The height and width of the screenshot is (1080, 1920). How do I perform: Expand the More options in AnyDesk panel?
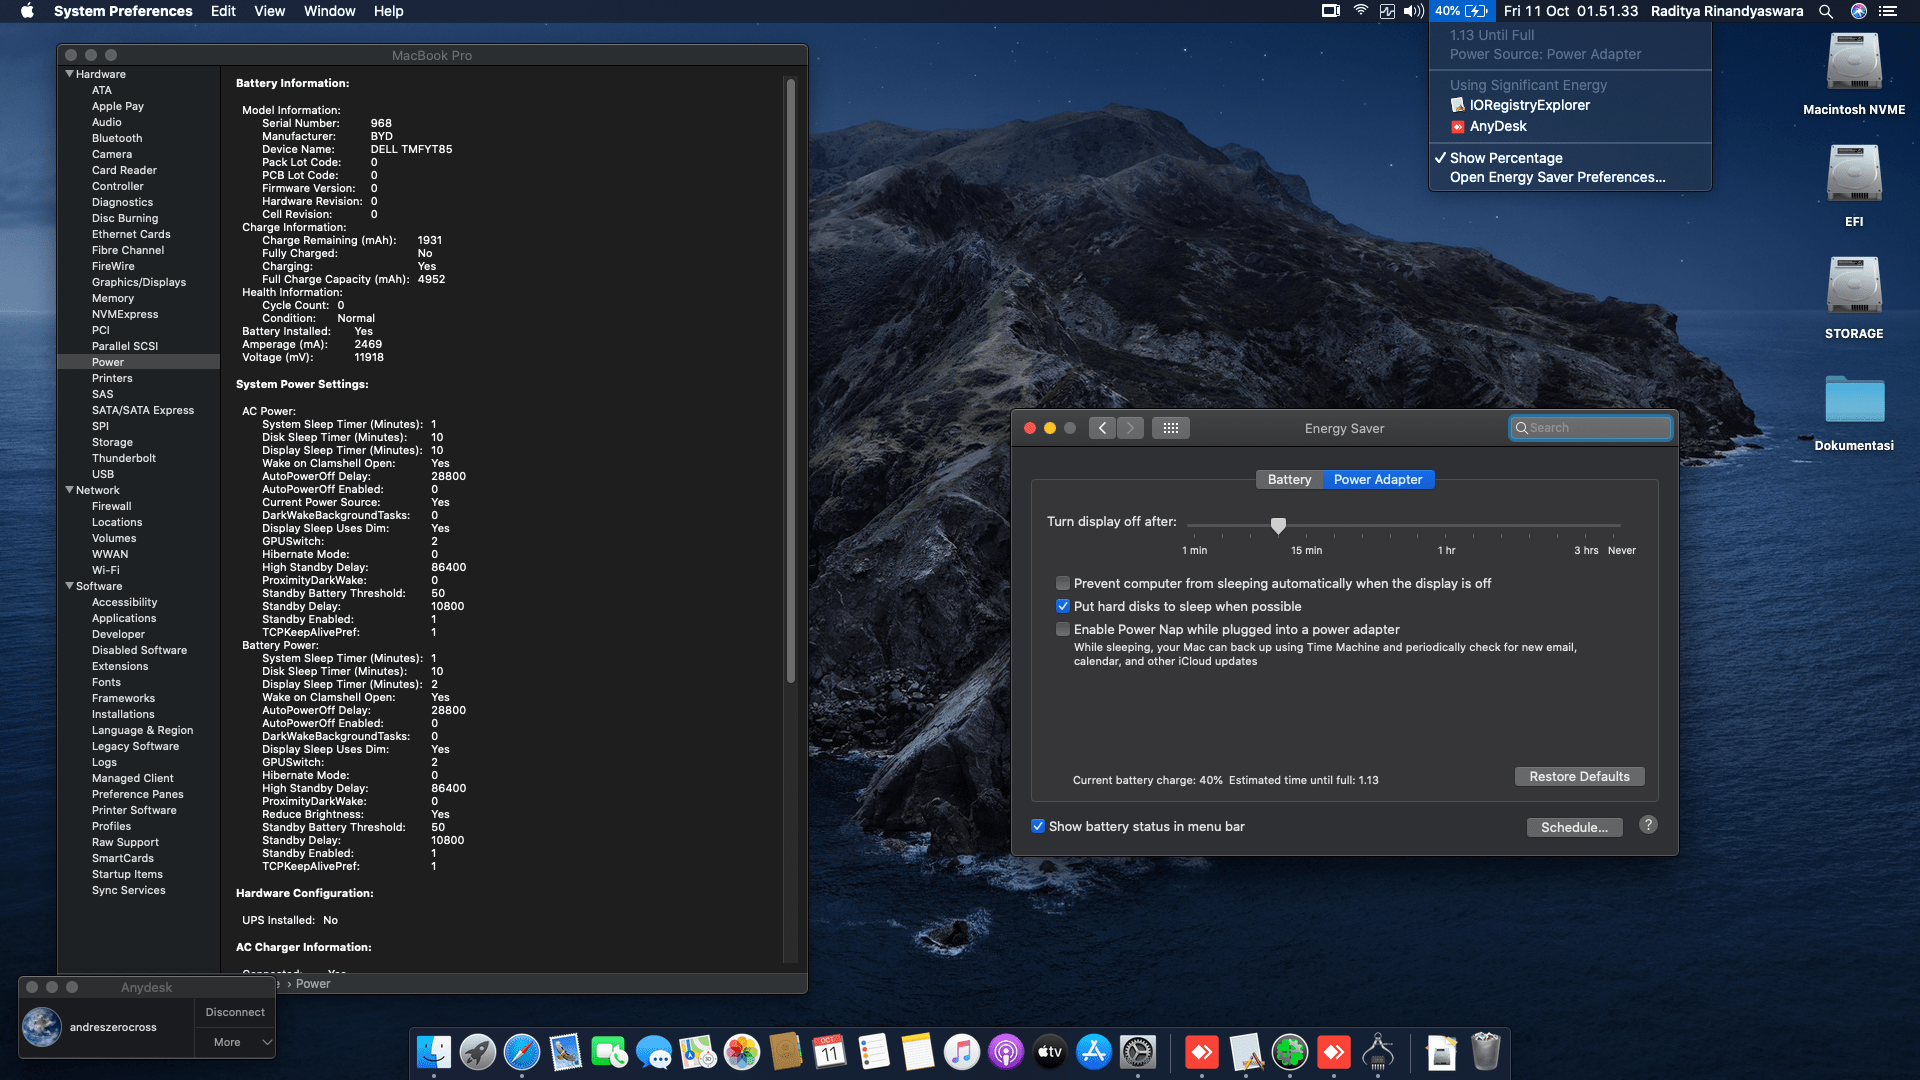coord(235,1042)
